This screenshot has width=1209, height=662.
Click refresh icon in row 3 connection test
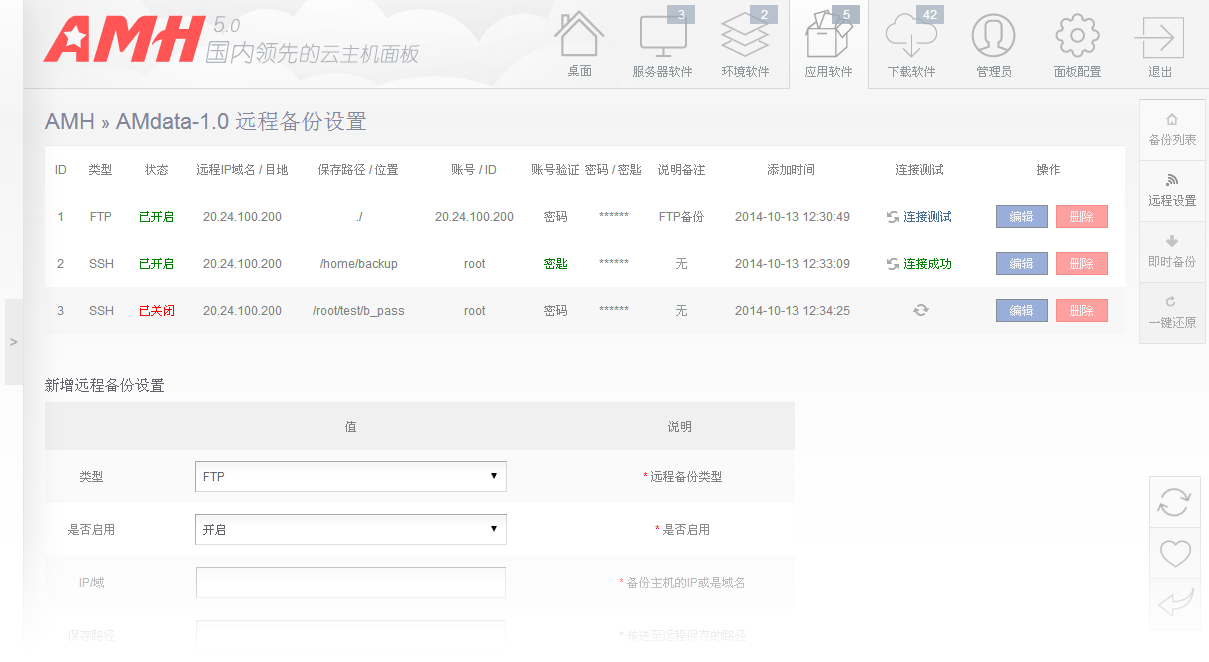[920, 311]
